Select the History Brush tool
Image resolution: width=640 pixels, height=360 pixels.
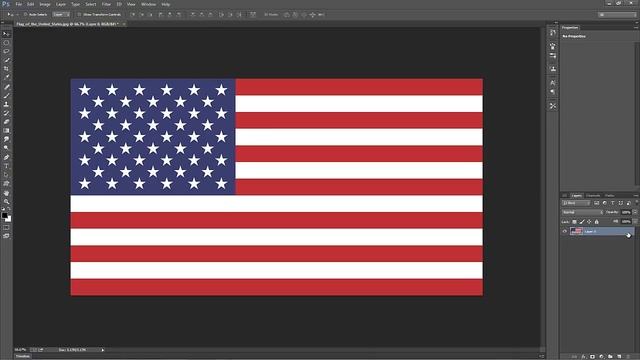6,113
